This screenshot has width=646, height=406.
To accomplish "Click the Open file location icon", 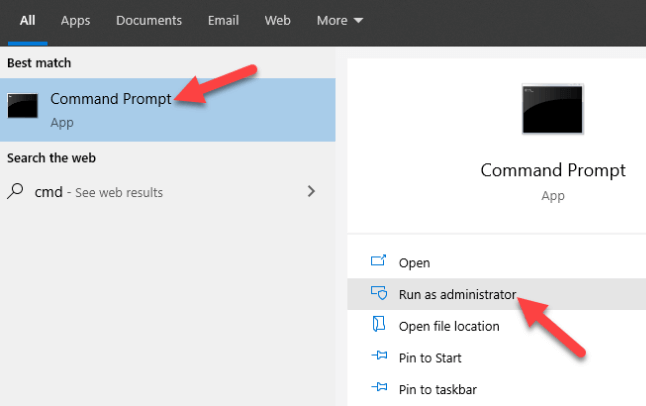I will (378, 325).
